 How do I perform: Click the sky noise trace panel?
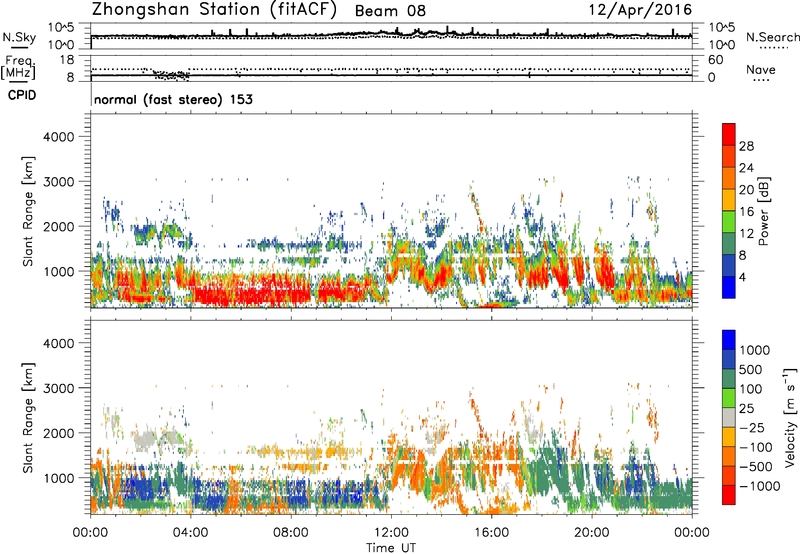coord(391,36)
